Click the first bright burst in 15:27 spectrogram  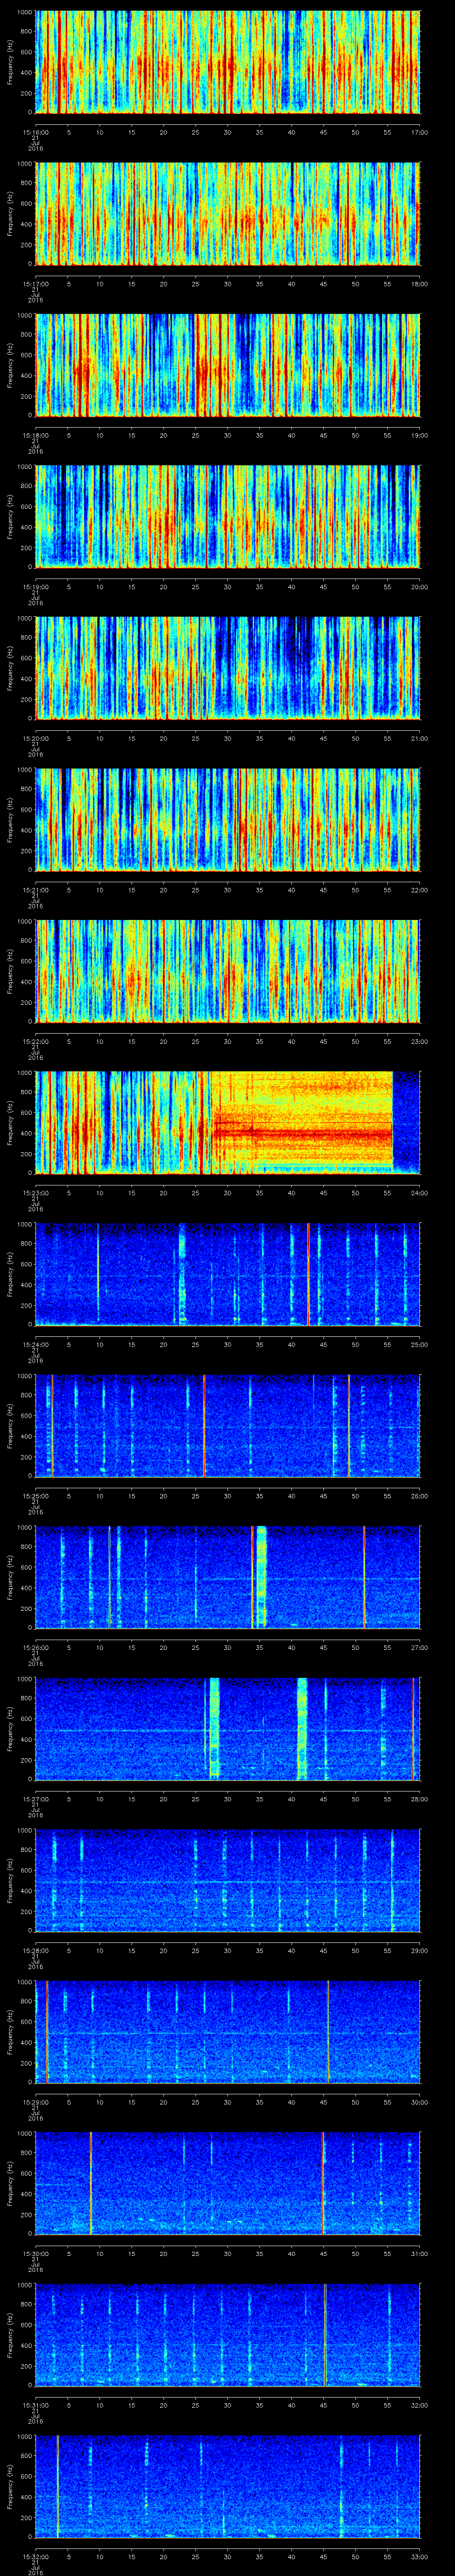click(213, 1727)
